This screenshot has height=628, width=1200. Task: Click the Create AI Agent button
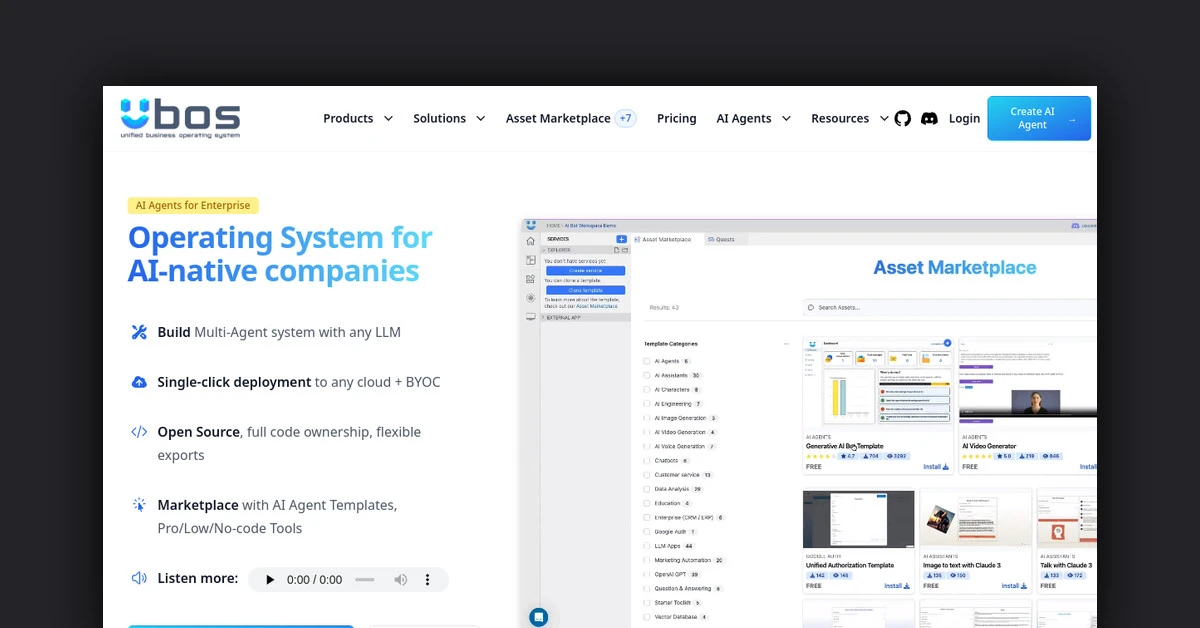1038,118
